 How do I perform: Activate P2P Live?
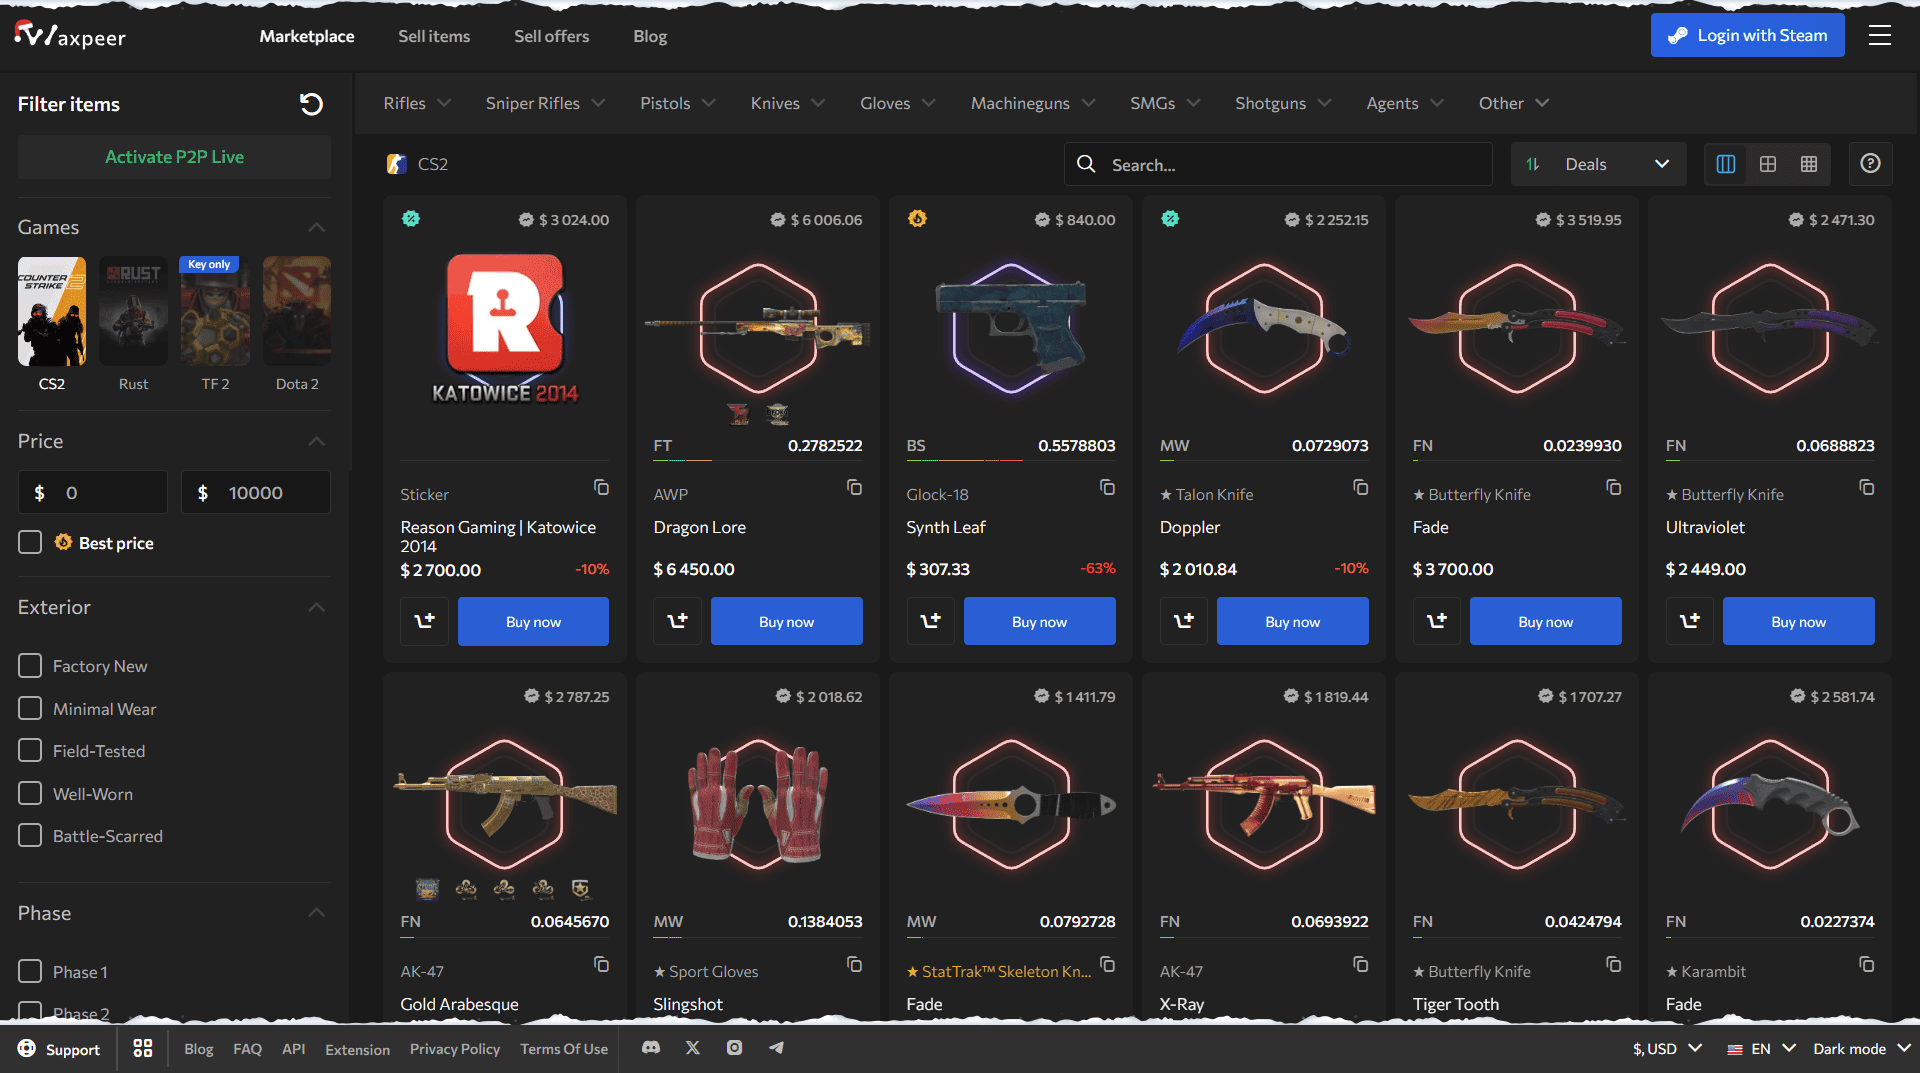coord(174,157)
